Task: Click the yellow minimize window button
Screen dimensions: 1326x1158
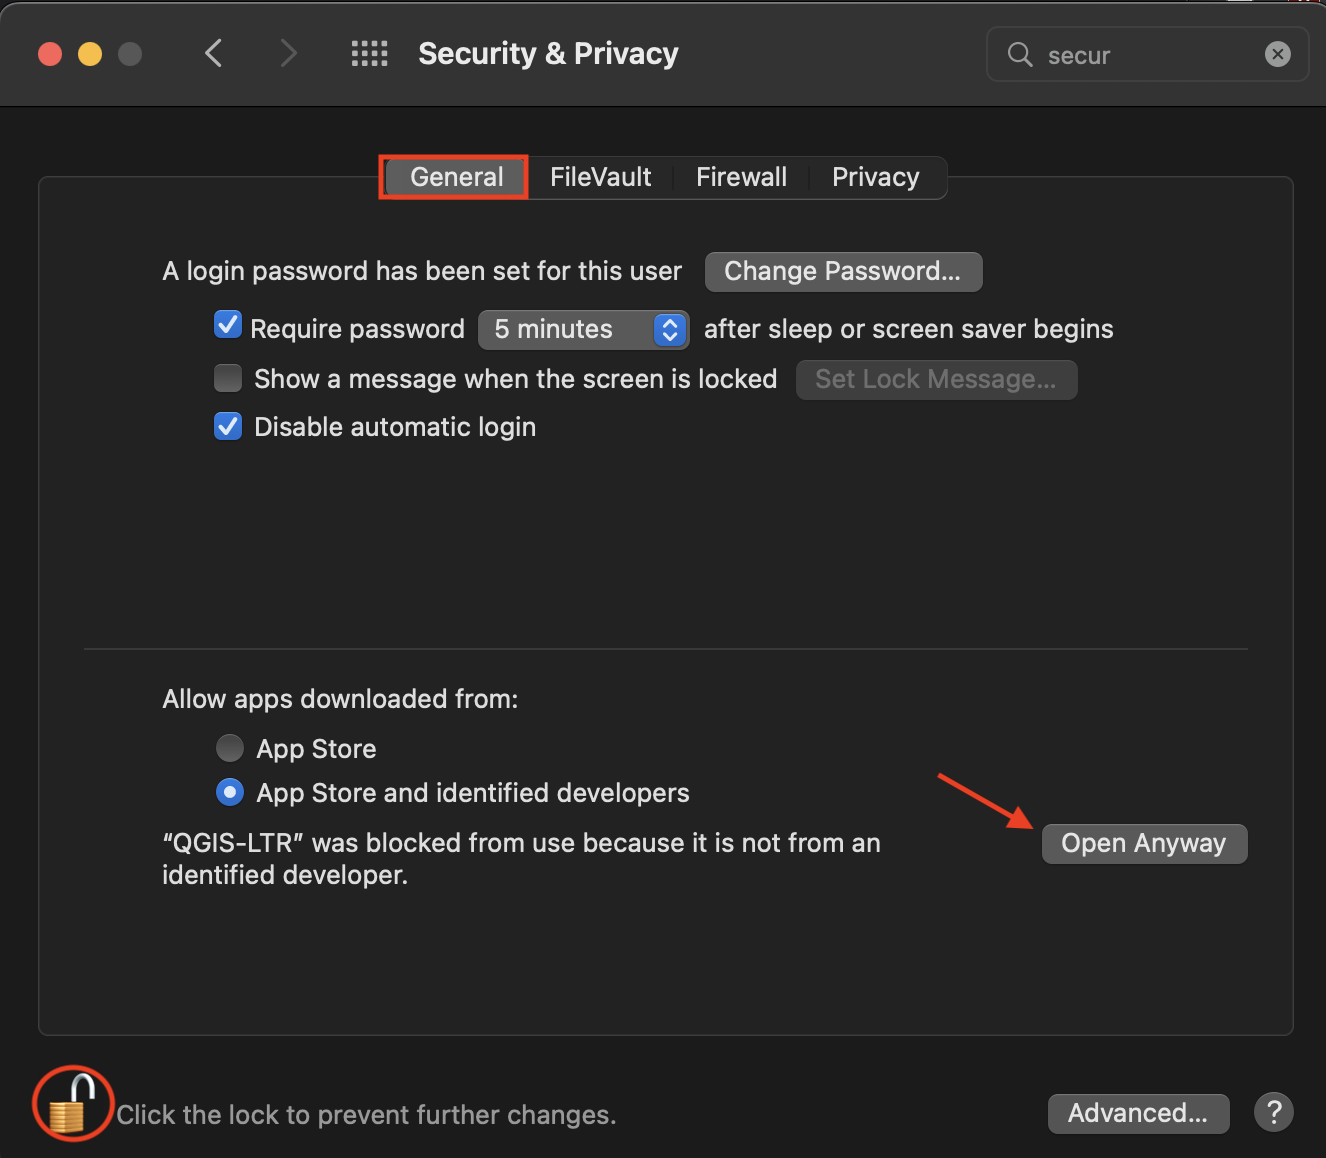Action: (x=90, y=54)
